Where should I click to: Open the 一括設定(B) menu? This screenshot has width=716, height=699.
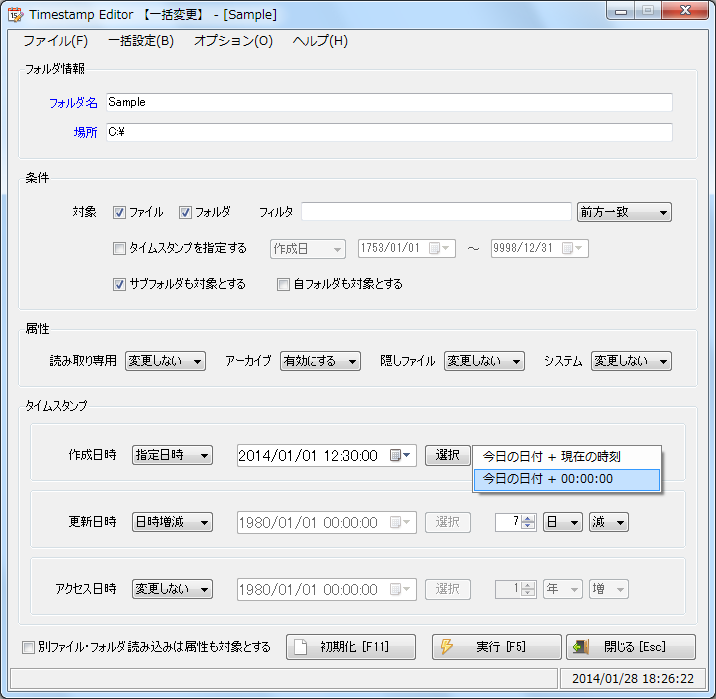click(140, 41)
